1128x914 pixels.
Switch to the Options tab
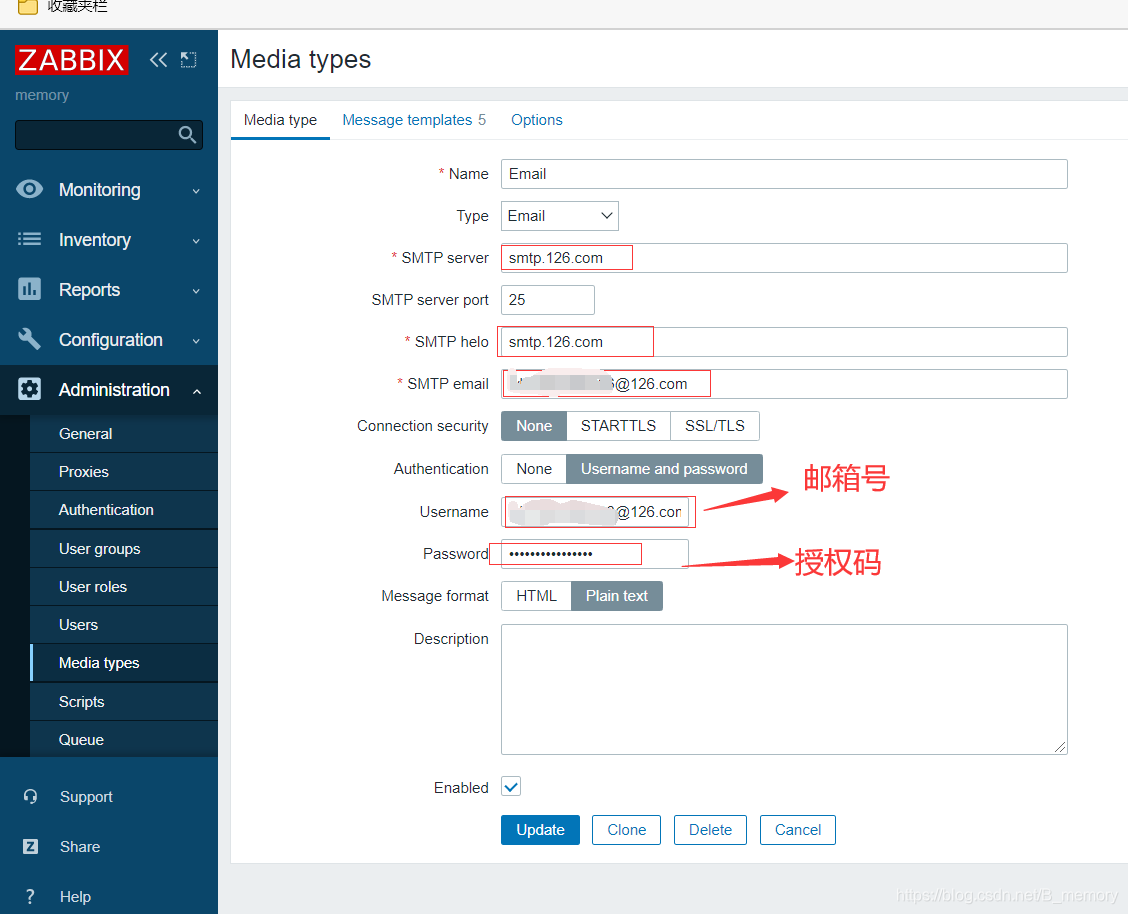(537, 120)
